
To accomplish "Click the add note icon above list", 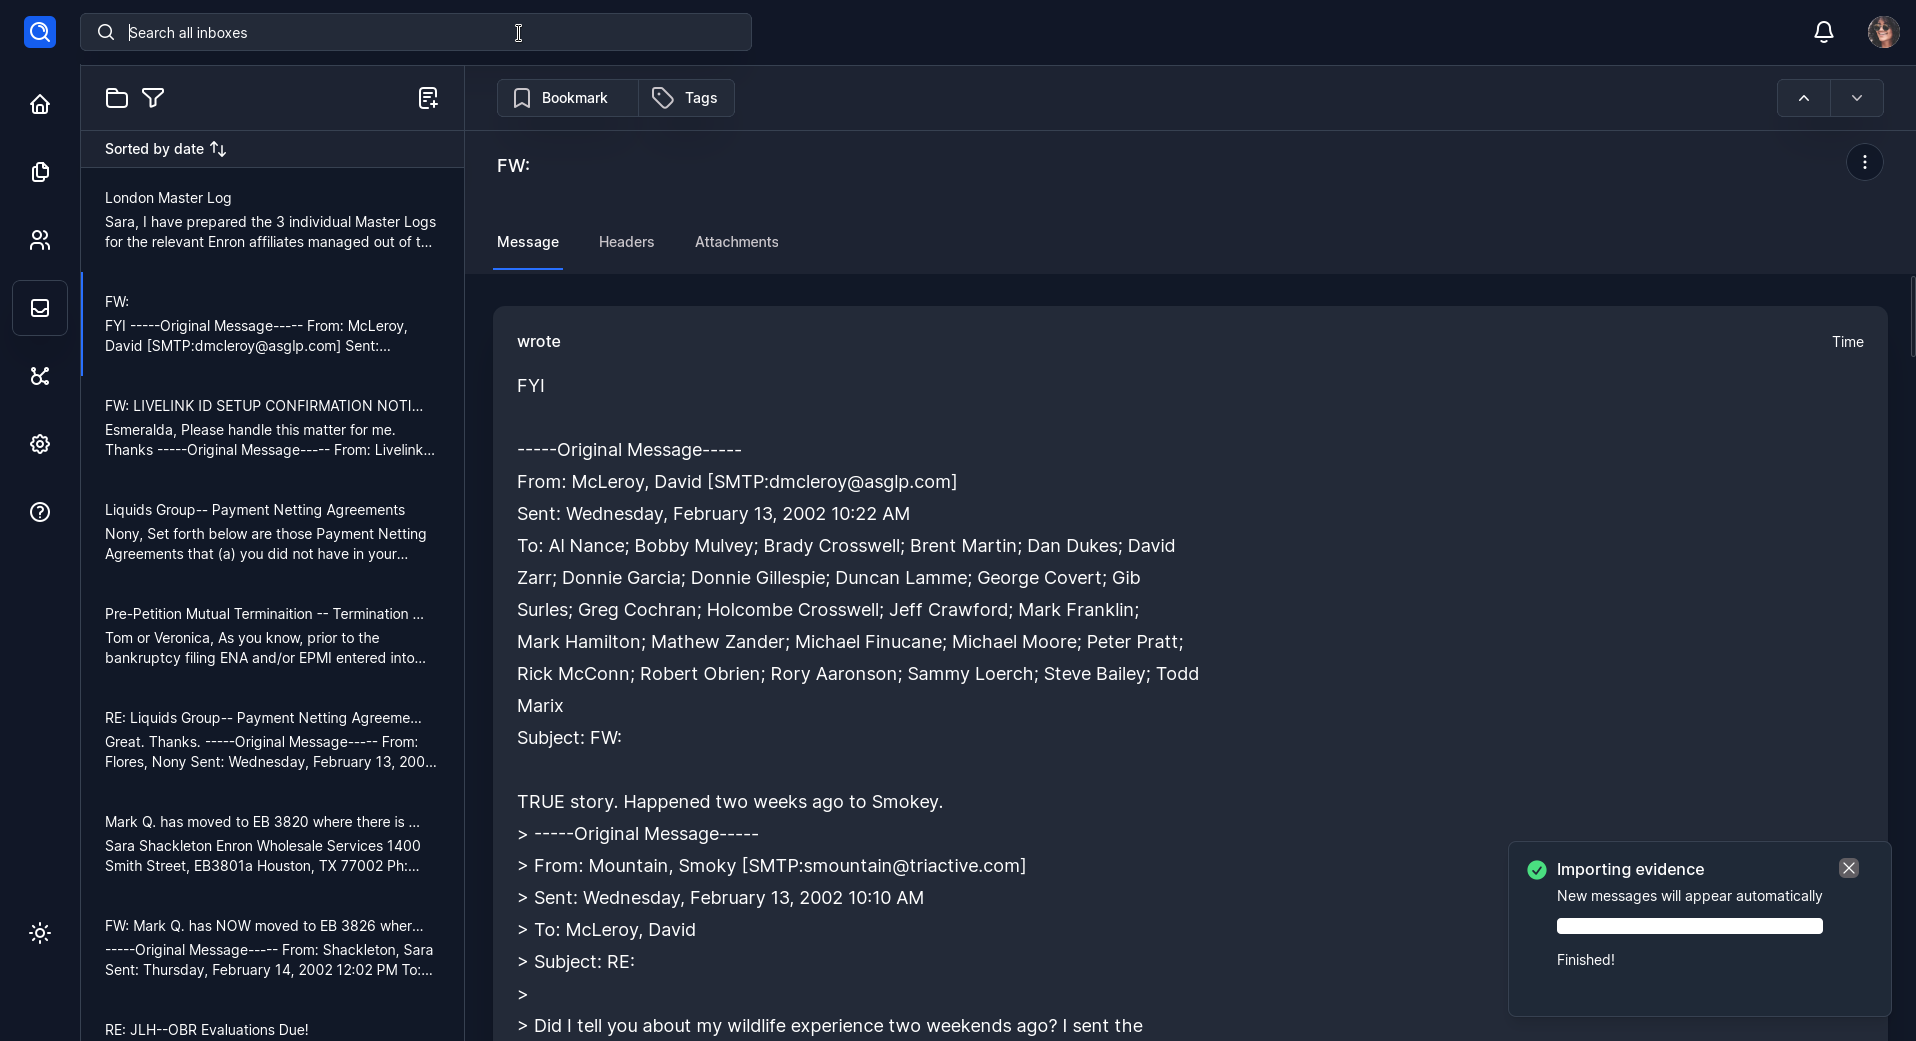I will [x=428, y=98].
